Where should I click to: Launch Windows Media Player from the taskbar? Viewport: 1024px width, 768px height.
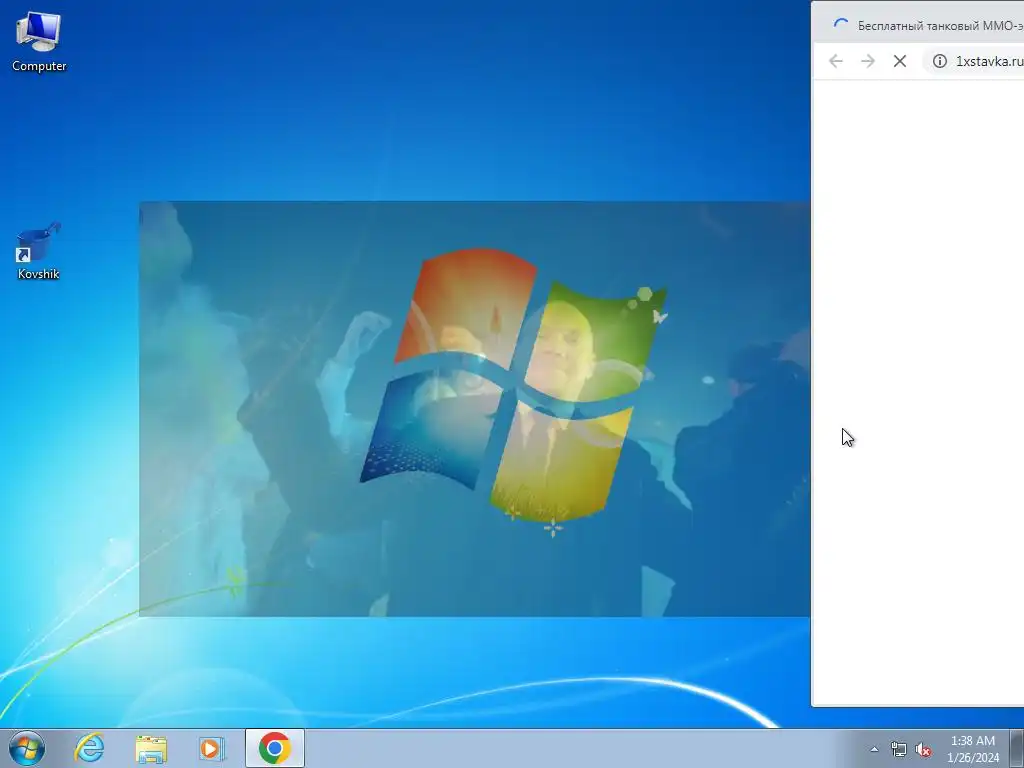point(212,748)
